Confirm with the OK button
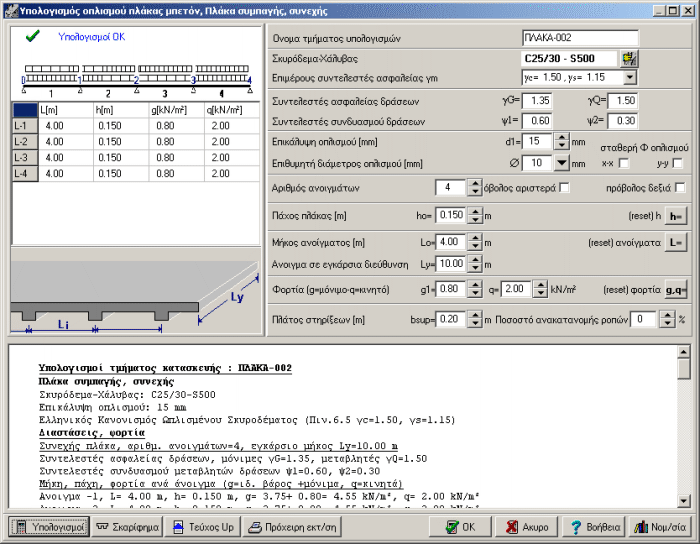The image size is (700, 544). click(x=459, y=526)
